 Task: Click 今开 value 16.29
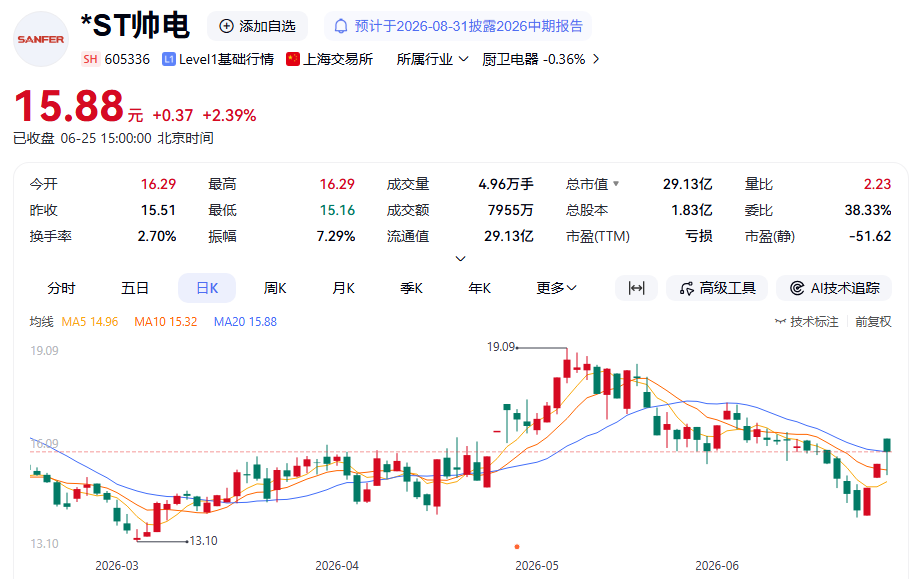click(x=158, y=184)
